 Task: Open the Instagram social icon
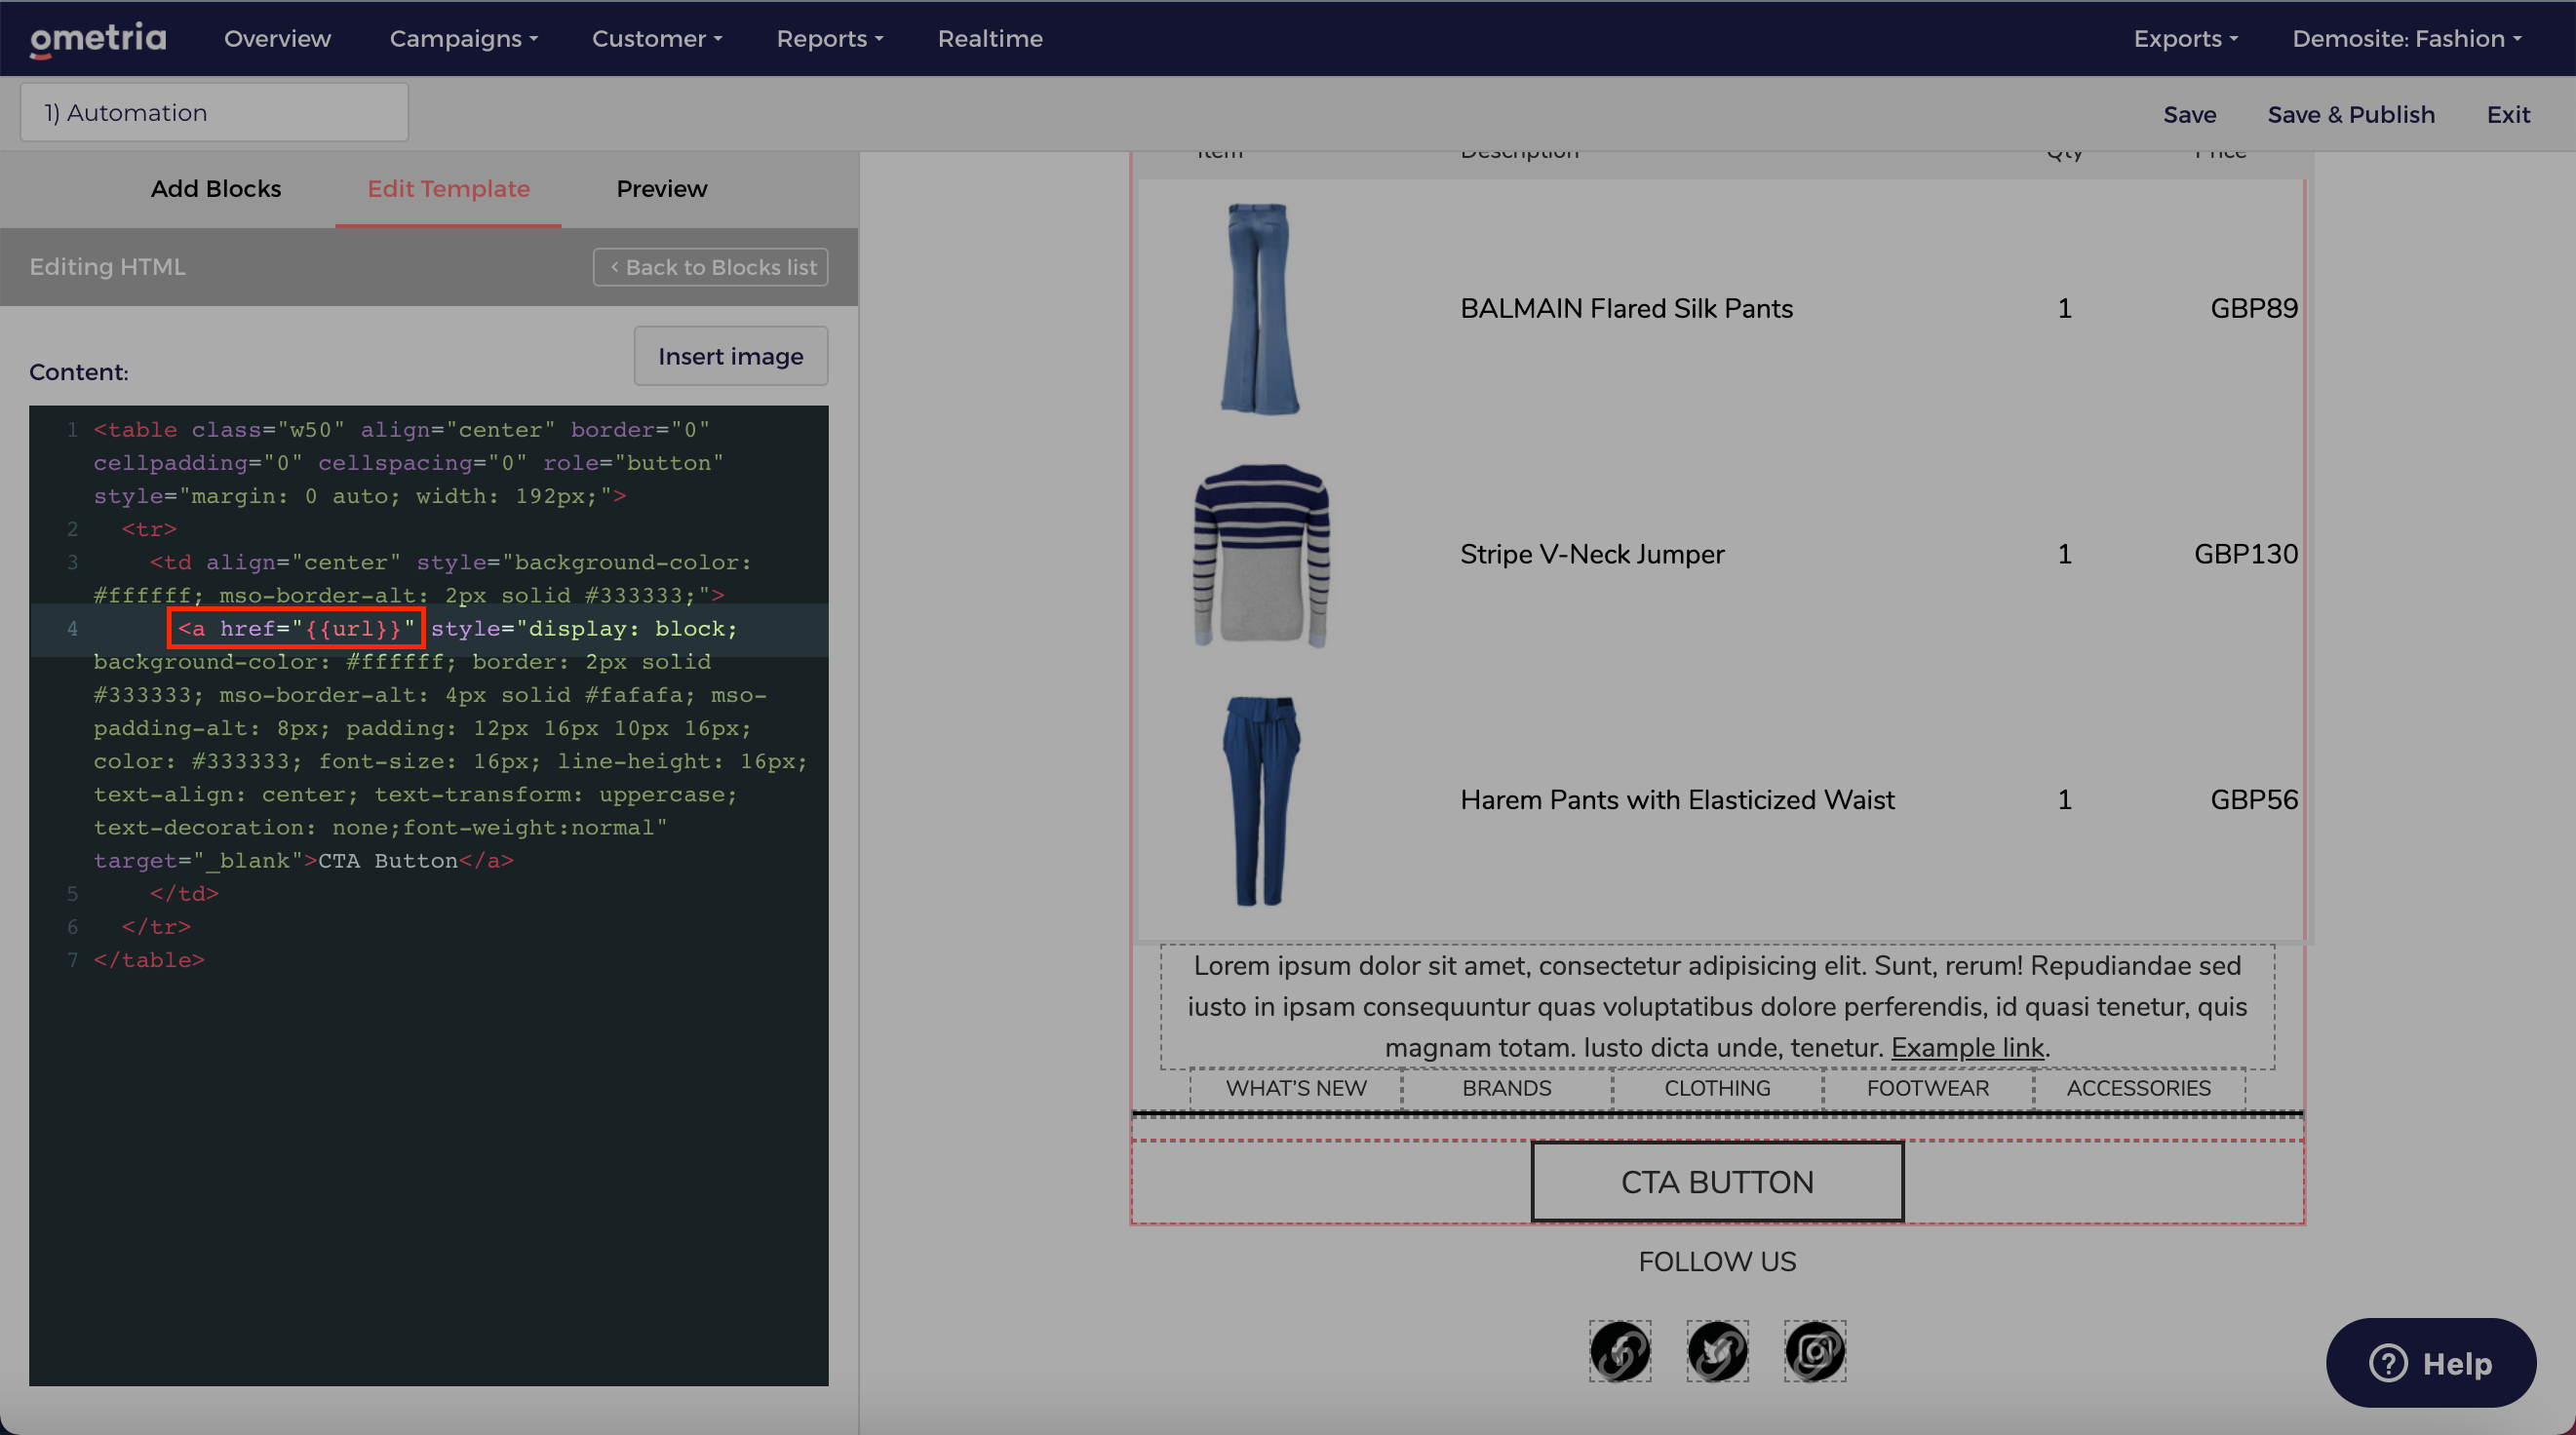click(x=1814, y=1351)
